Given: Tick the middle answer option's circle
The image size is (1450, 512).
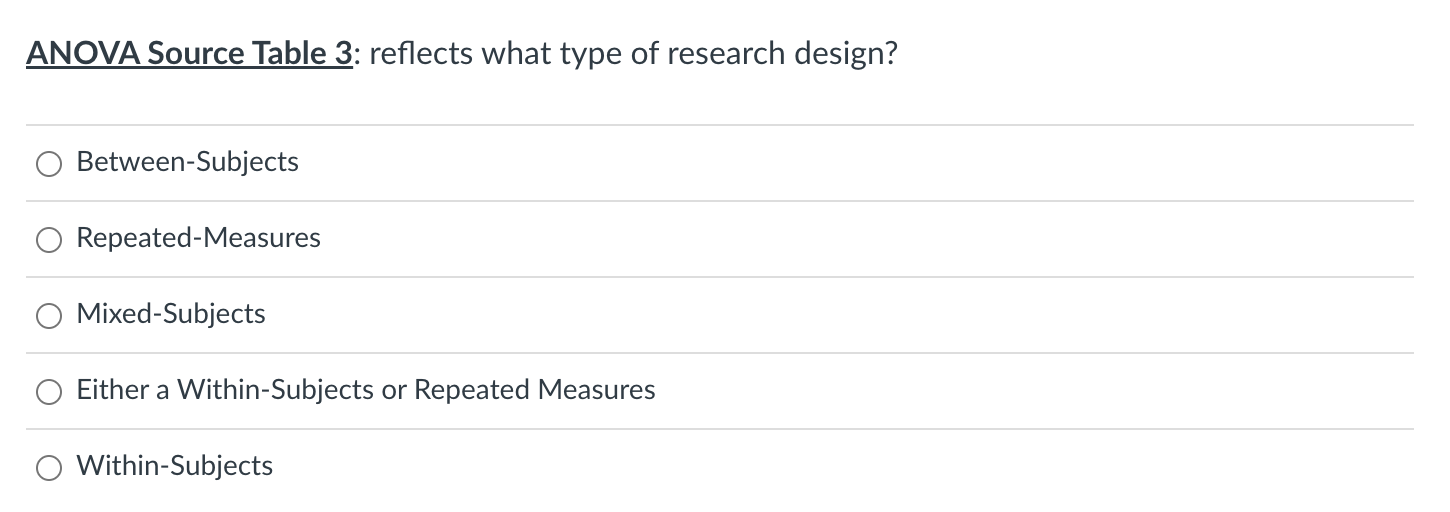Looking at the screenshot, I should point(50,315).
